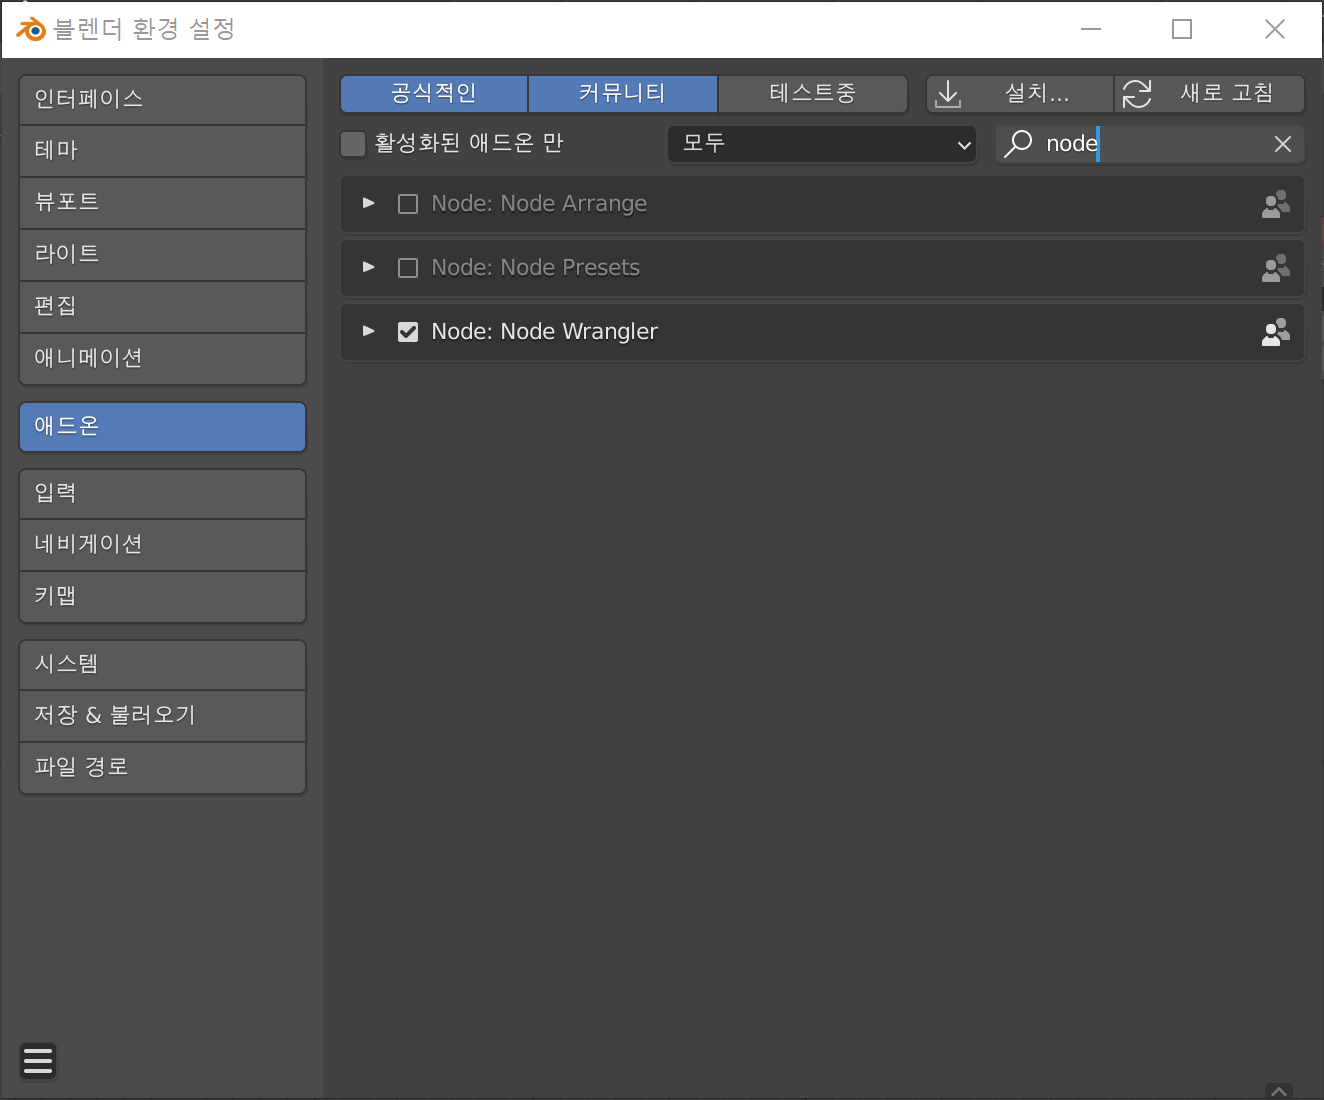Toggle the 커뮤니티 filter button
Viewport: 1324px width, 1100px height.
coord(622,94)
